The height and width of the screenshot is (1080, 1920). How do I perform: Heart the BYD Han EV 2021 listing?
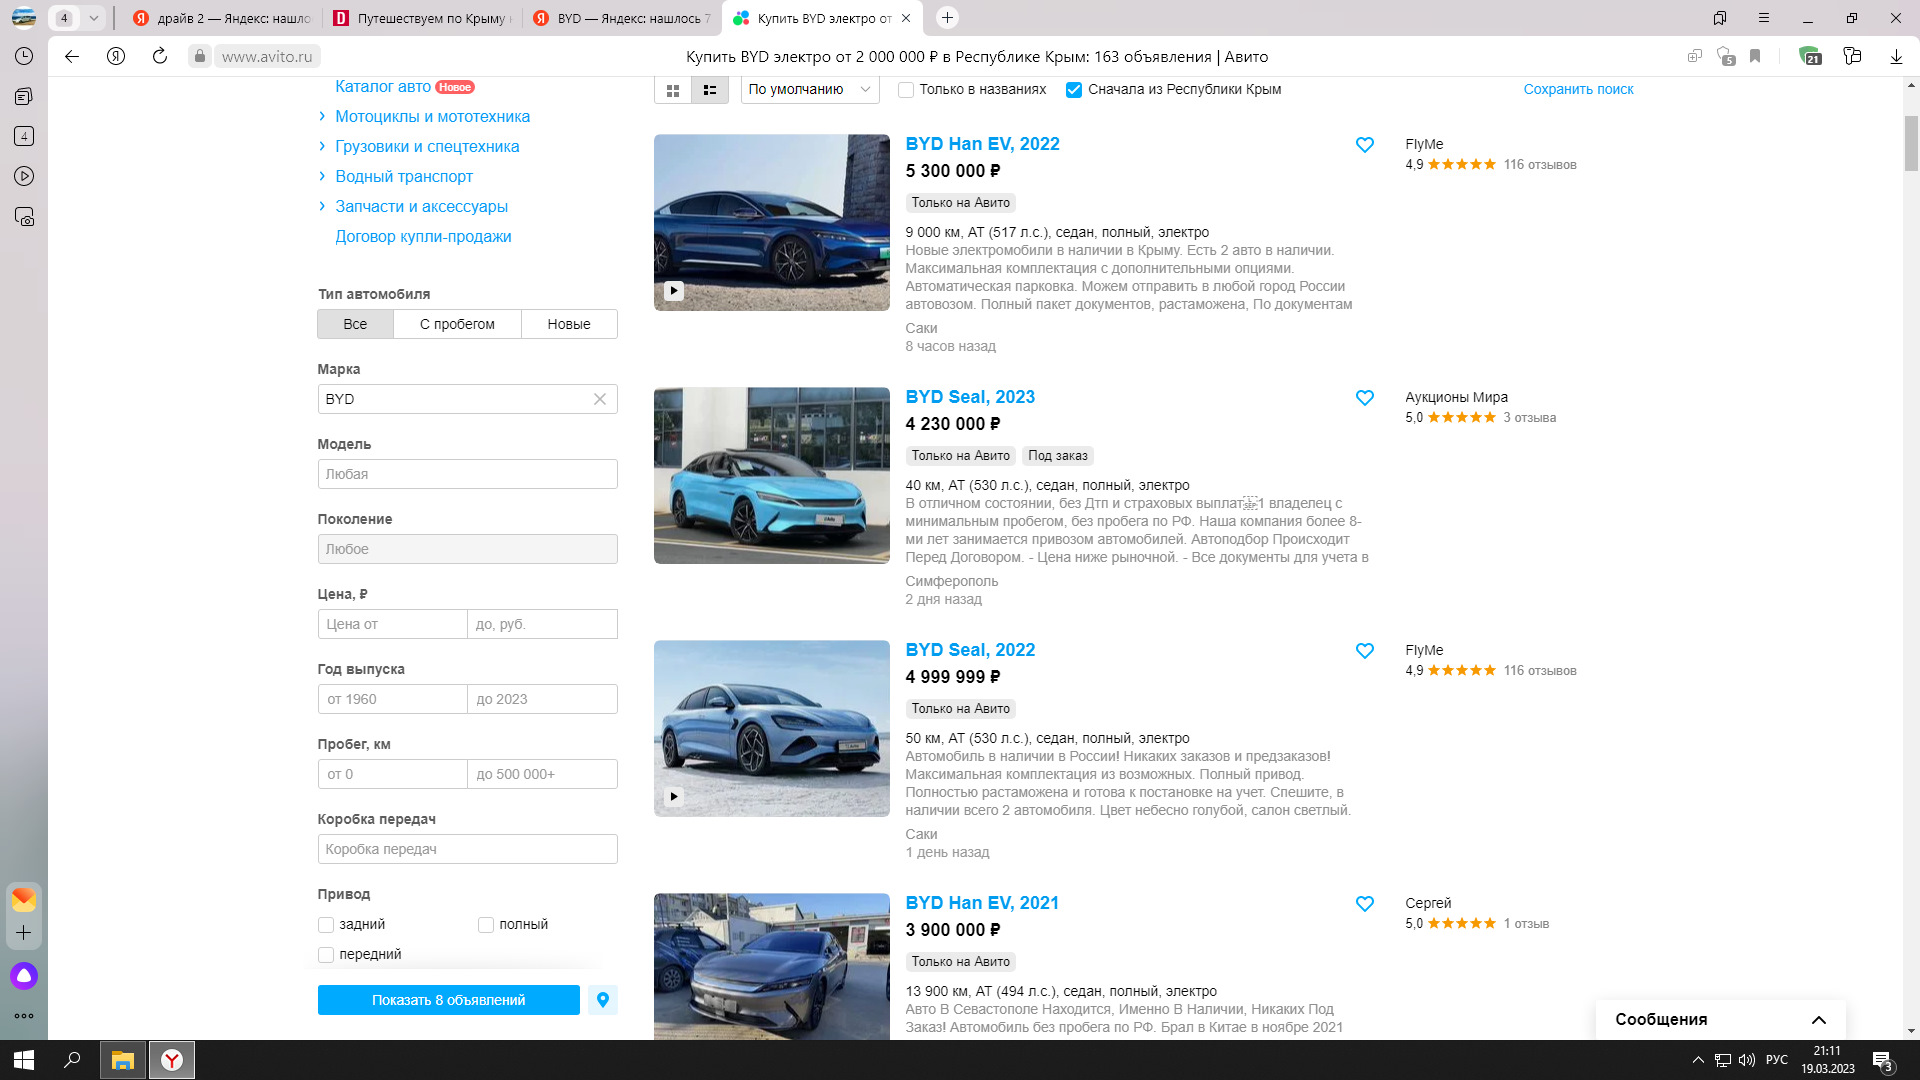point(1365,904)
